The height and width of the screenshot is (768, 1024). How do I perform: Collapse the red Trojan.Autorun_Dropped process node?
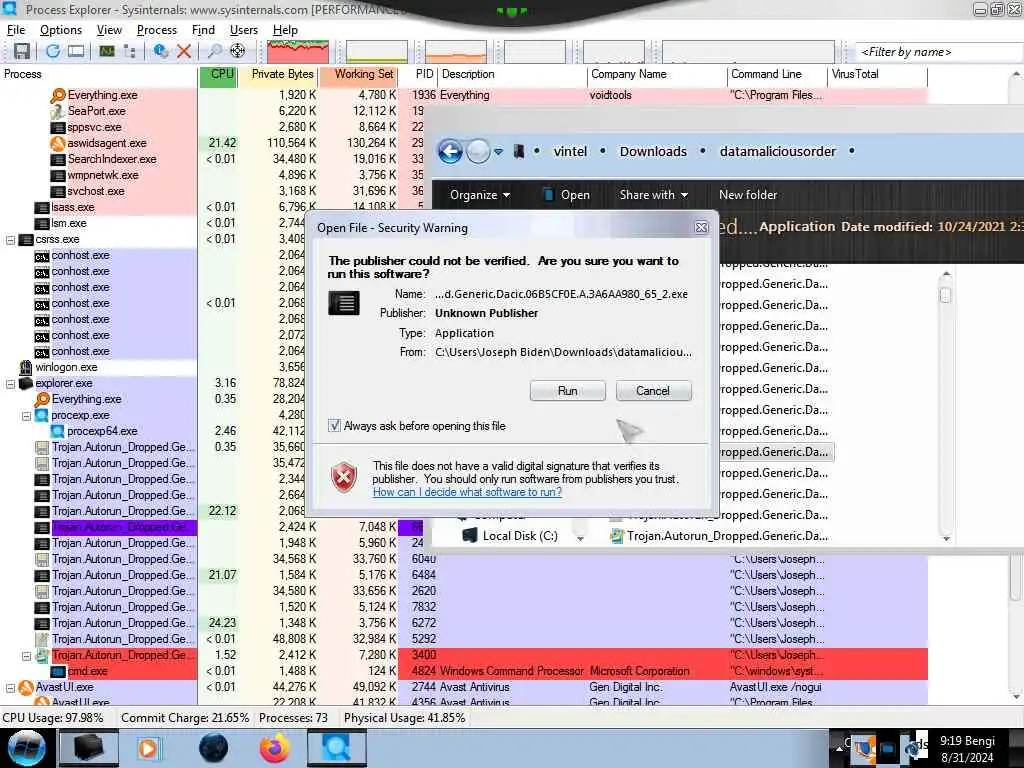point(27,656)
